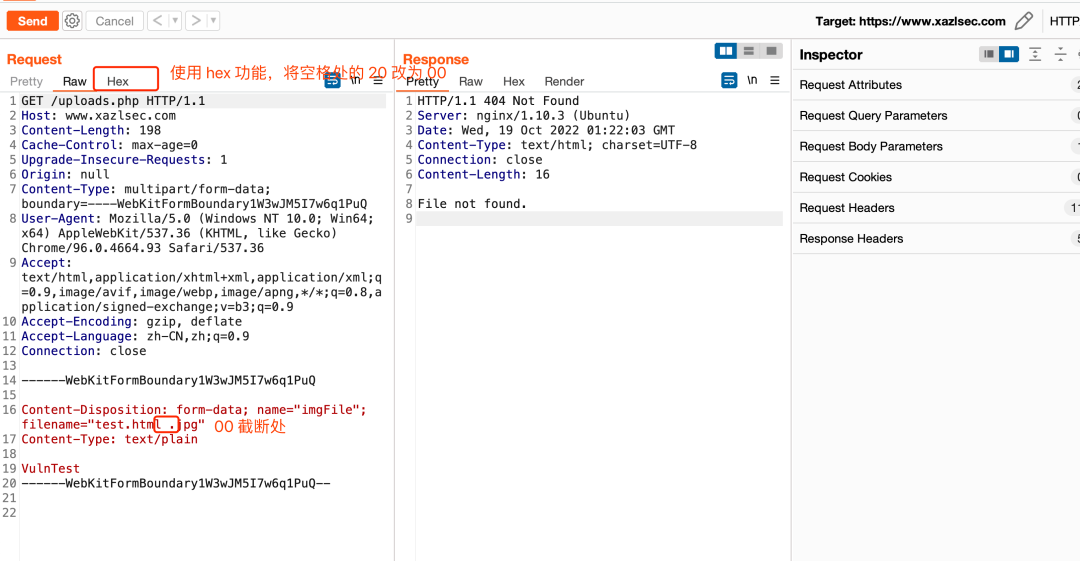The width and height of the screenshot is (1080, 561).
Task: Click the Accept-Encoding: gzip, deflate header
Action: pos(132,322)
